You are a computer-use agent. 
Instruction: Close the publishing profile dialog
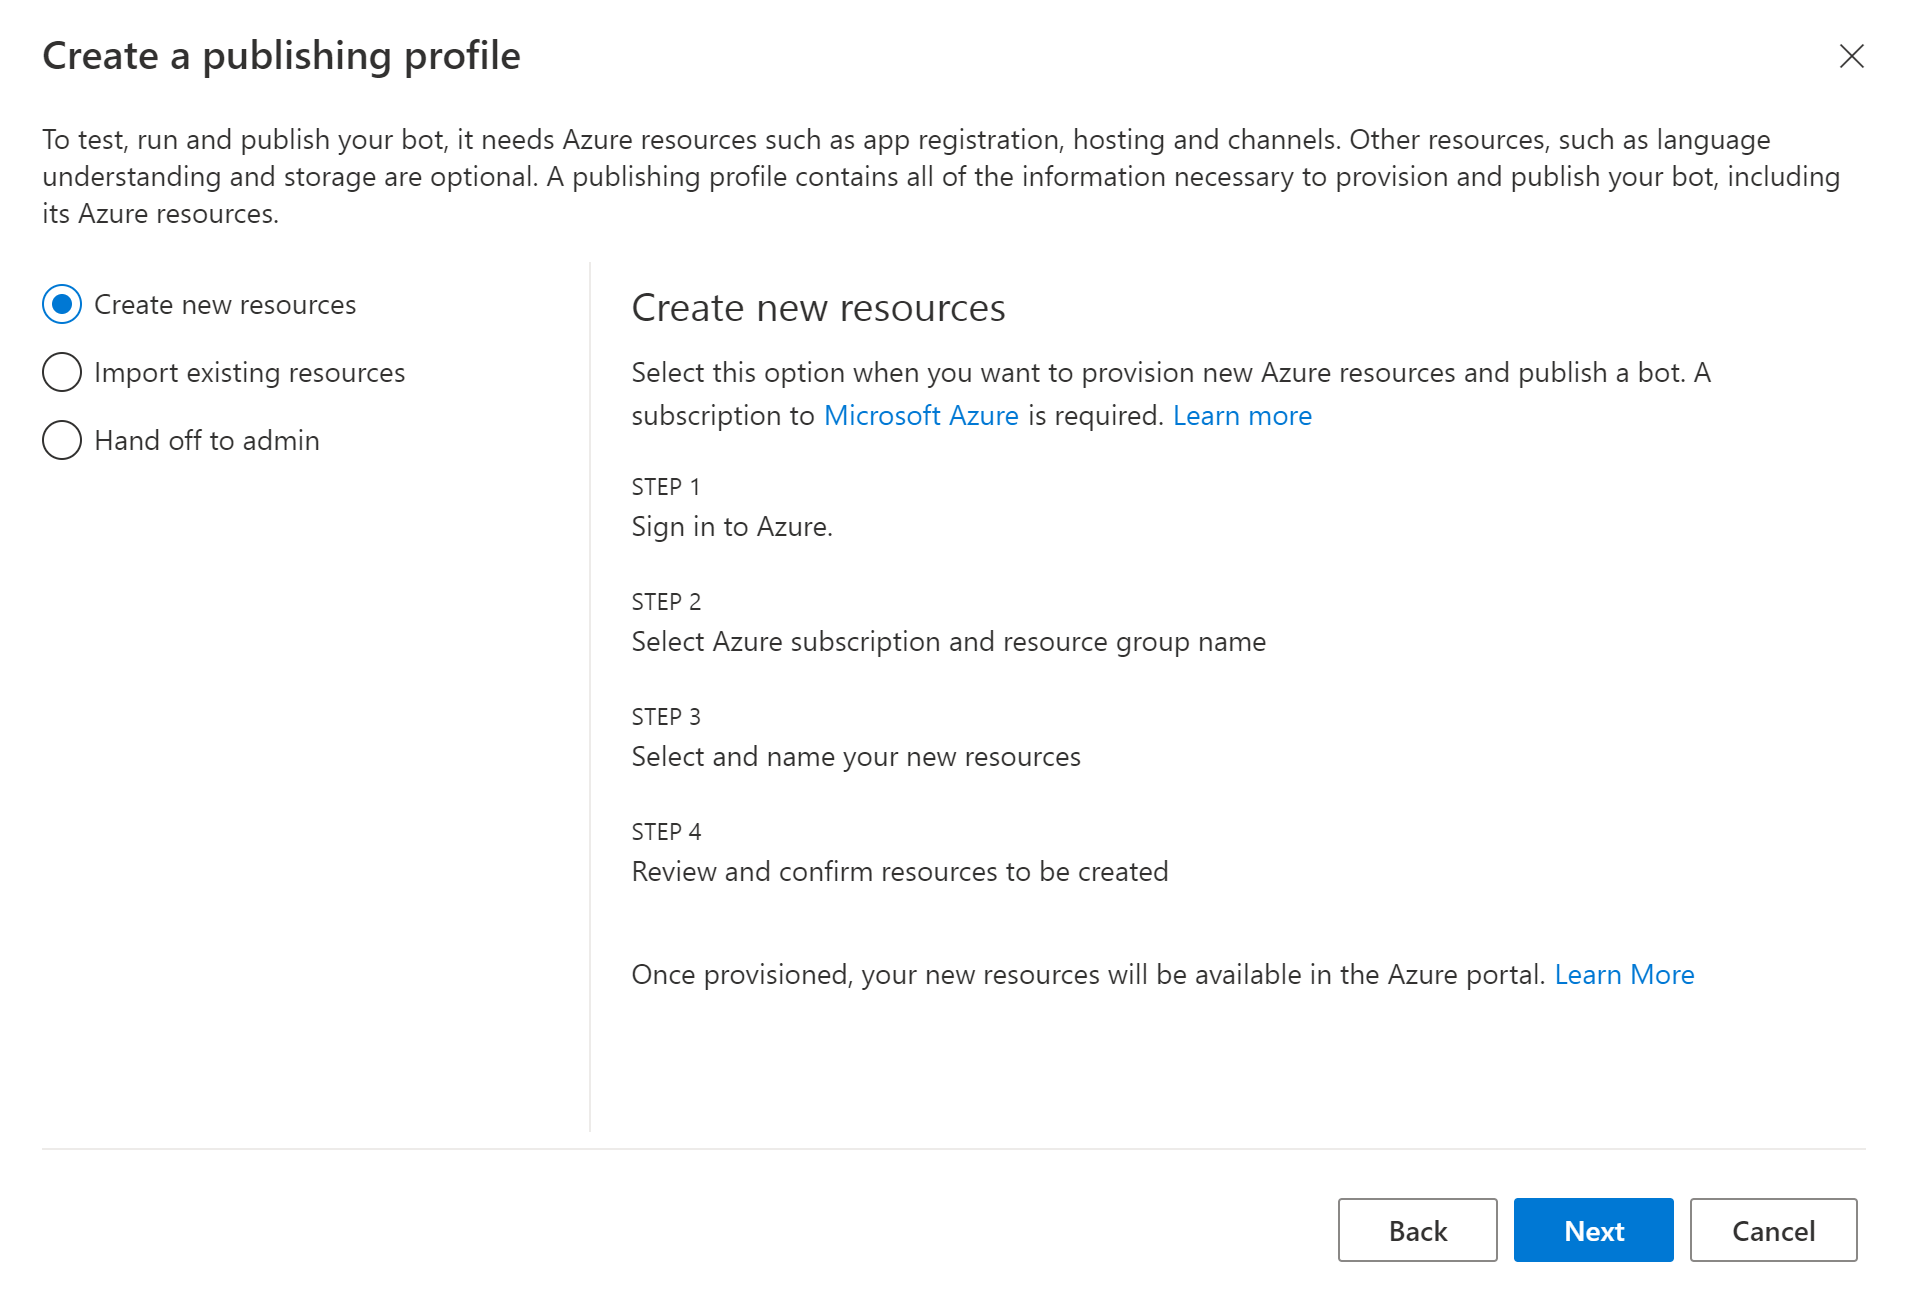[x=1851, y=56]
